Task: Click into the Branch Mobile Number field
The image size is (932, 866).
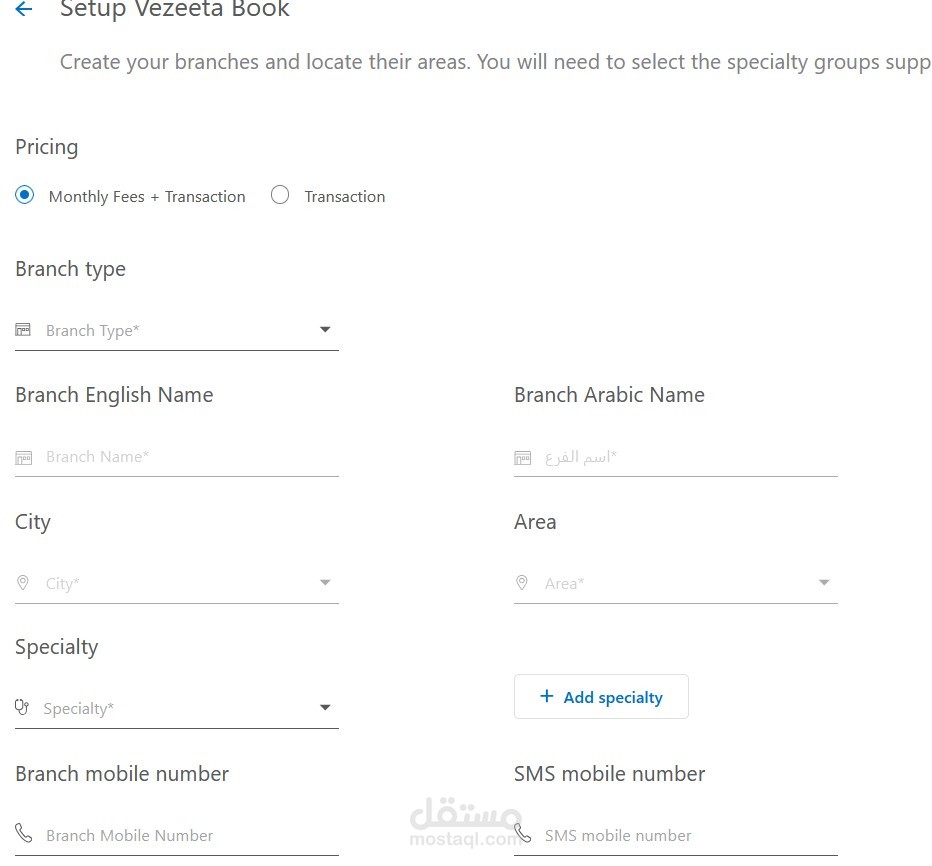Action: click(190, 835)
